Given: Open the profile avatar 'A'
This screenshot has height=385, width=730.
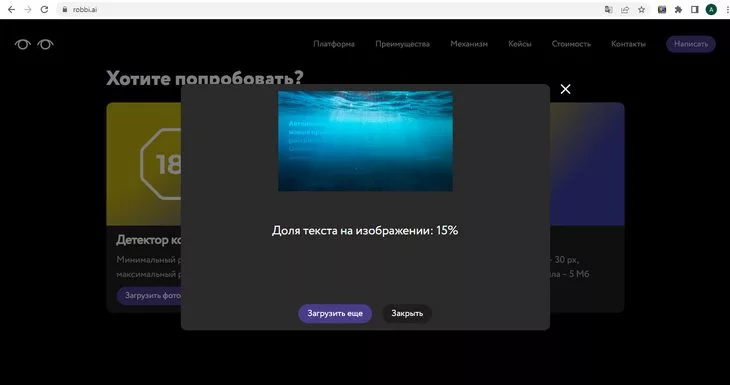Looking at the screenshot, I should pyautogui.click(x=711, y=9).
